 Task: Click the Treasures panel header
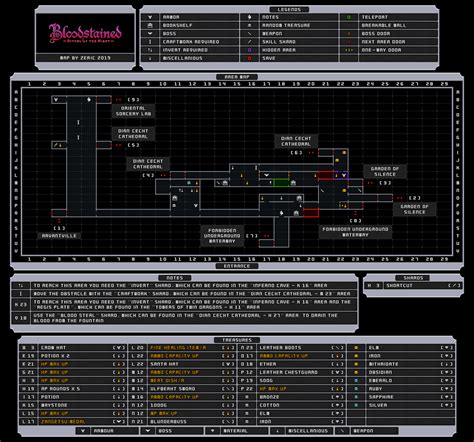point(237,340)
